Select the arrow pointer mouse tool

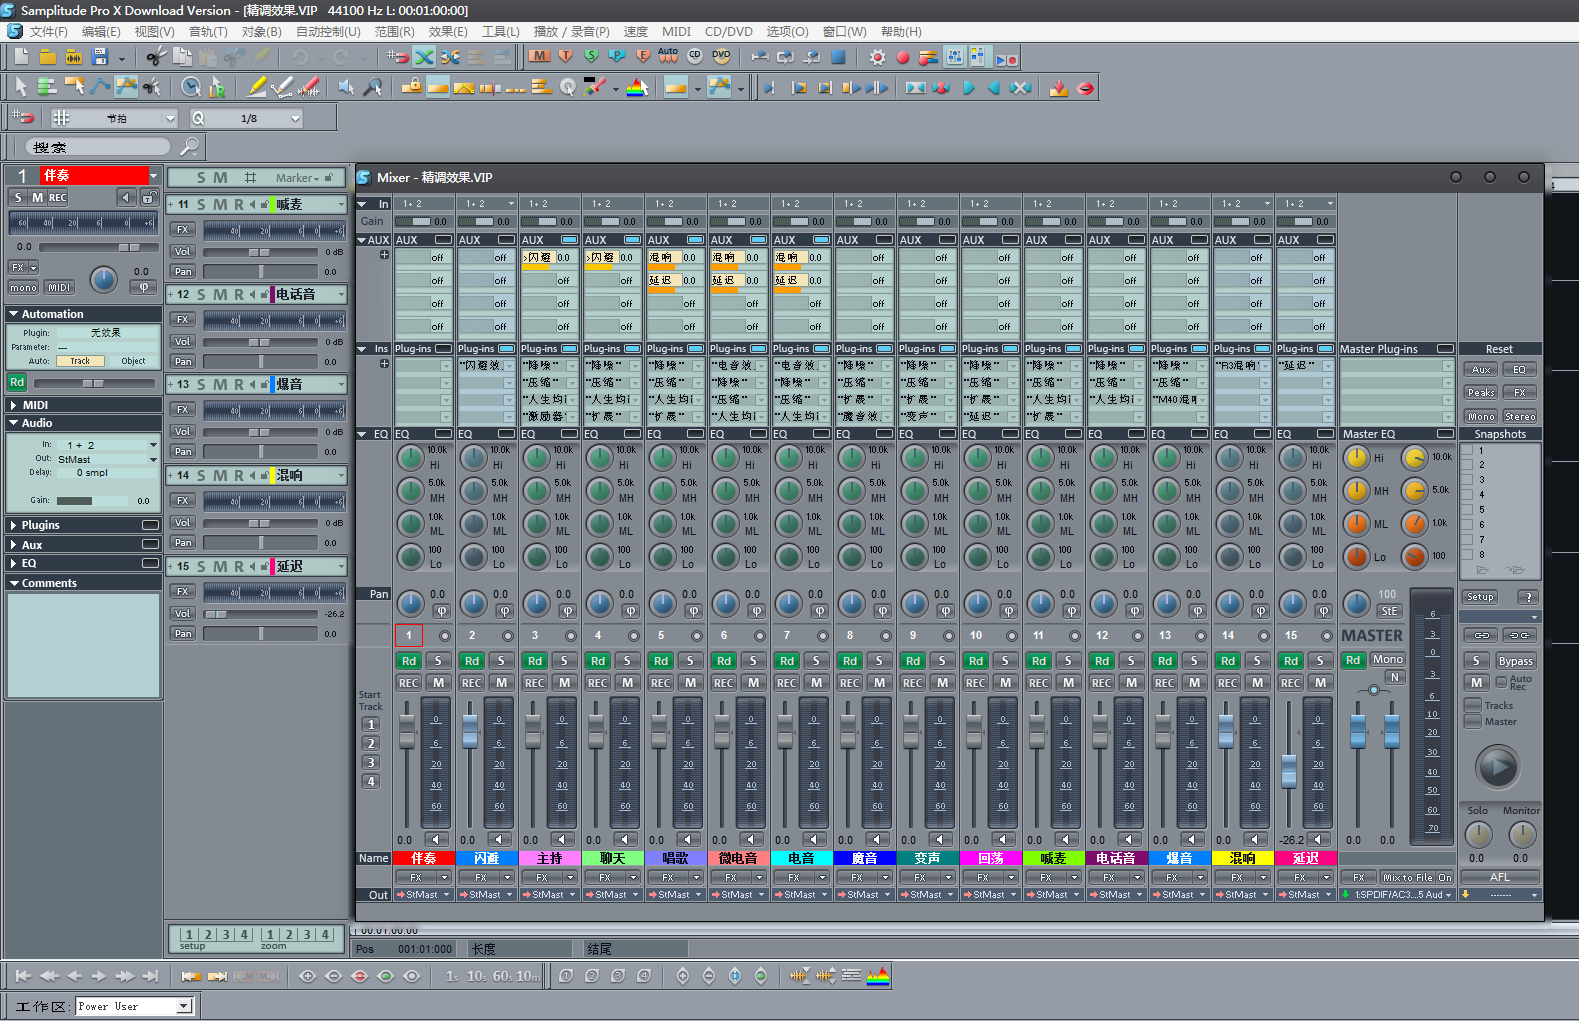coord(21,88)
